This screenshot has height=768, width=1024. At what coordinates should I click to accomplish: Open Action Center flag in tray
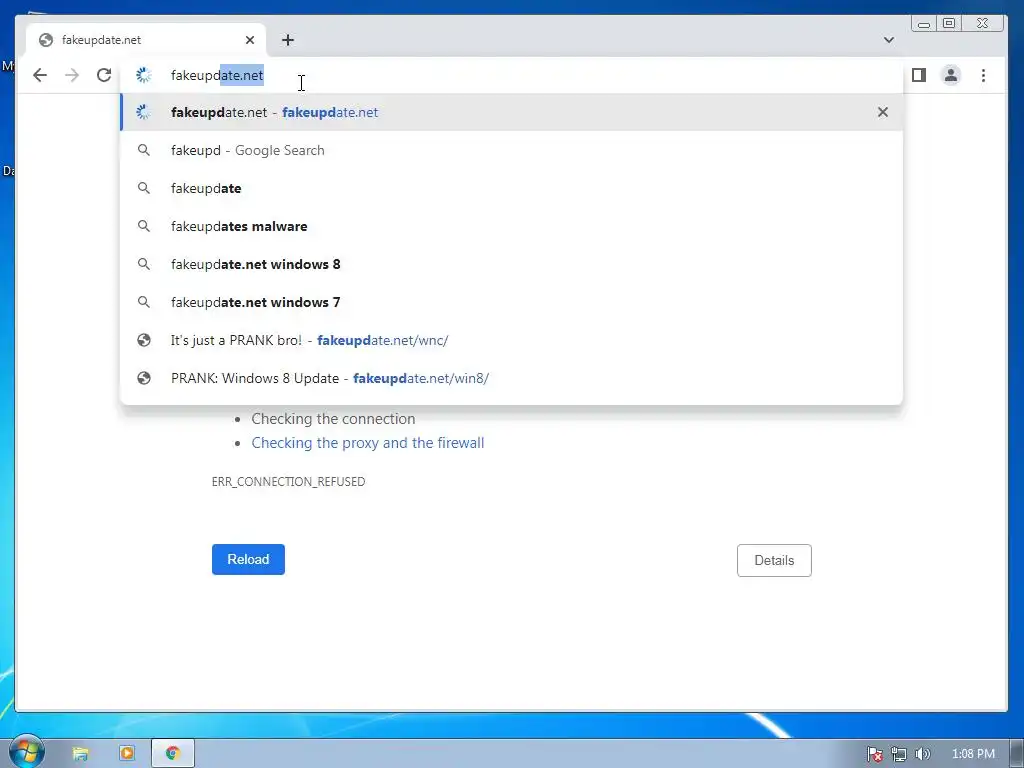[874, 754]
